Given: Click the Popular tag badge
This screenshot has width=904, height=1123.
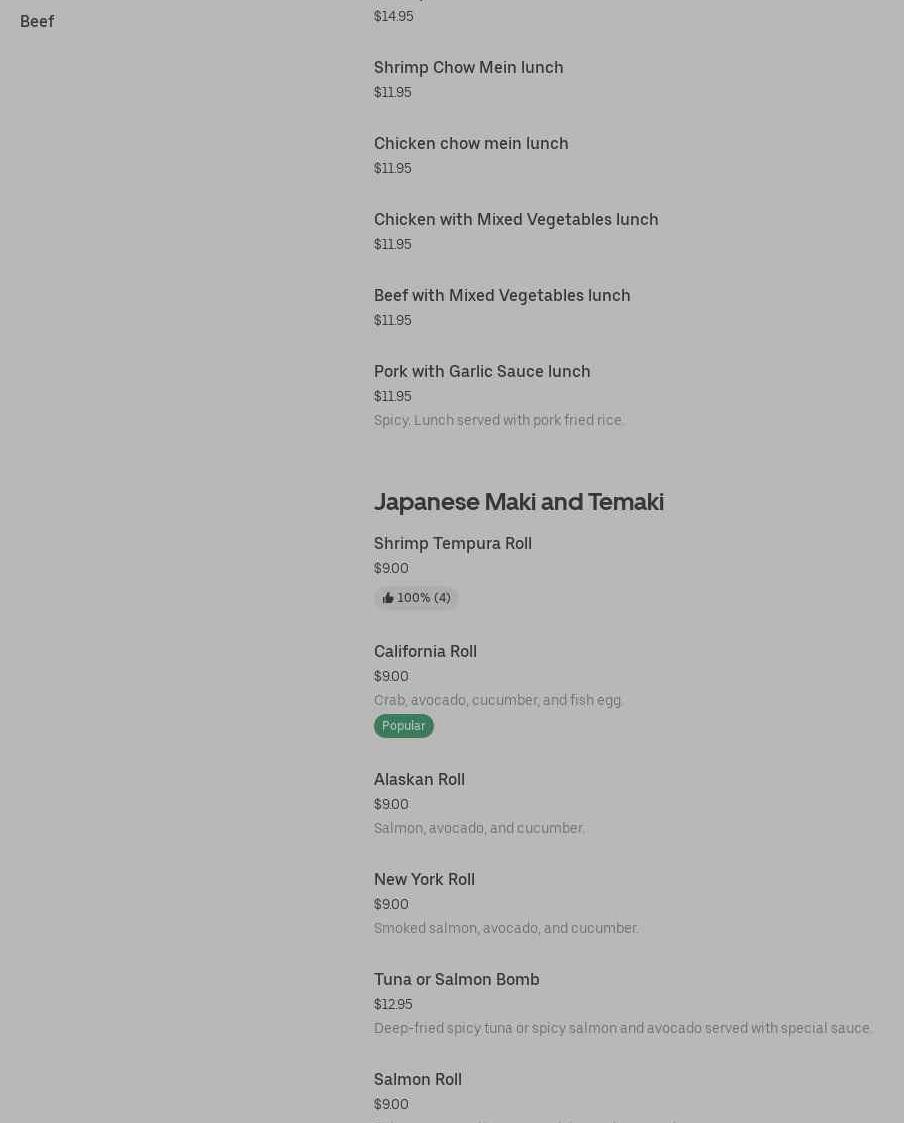Looking at the screenshot, I should tap(403, 726).
